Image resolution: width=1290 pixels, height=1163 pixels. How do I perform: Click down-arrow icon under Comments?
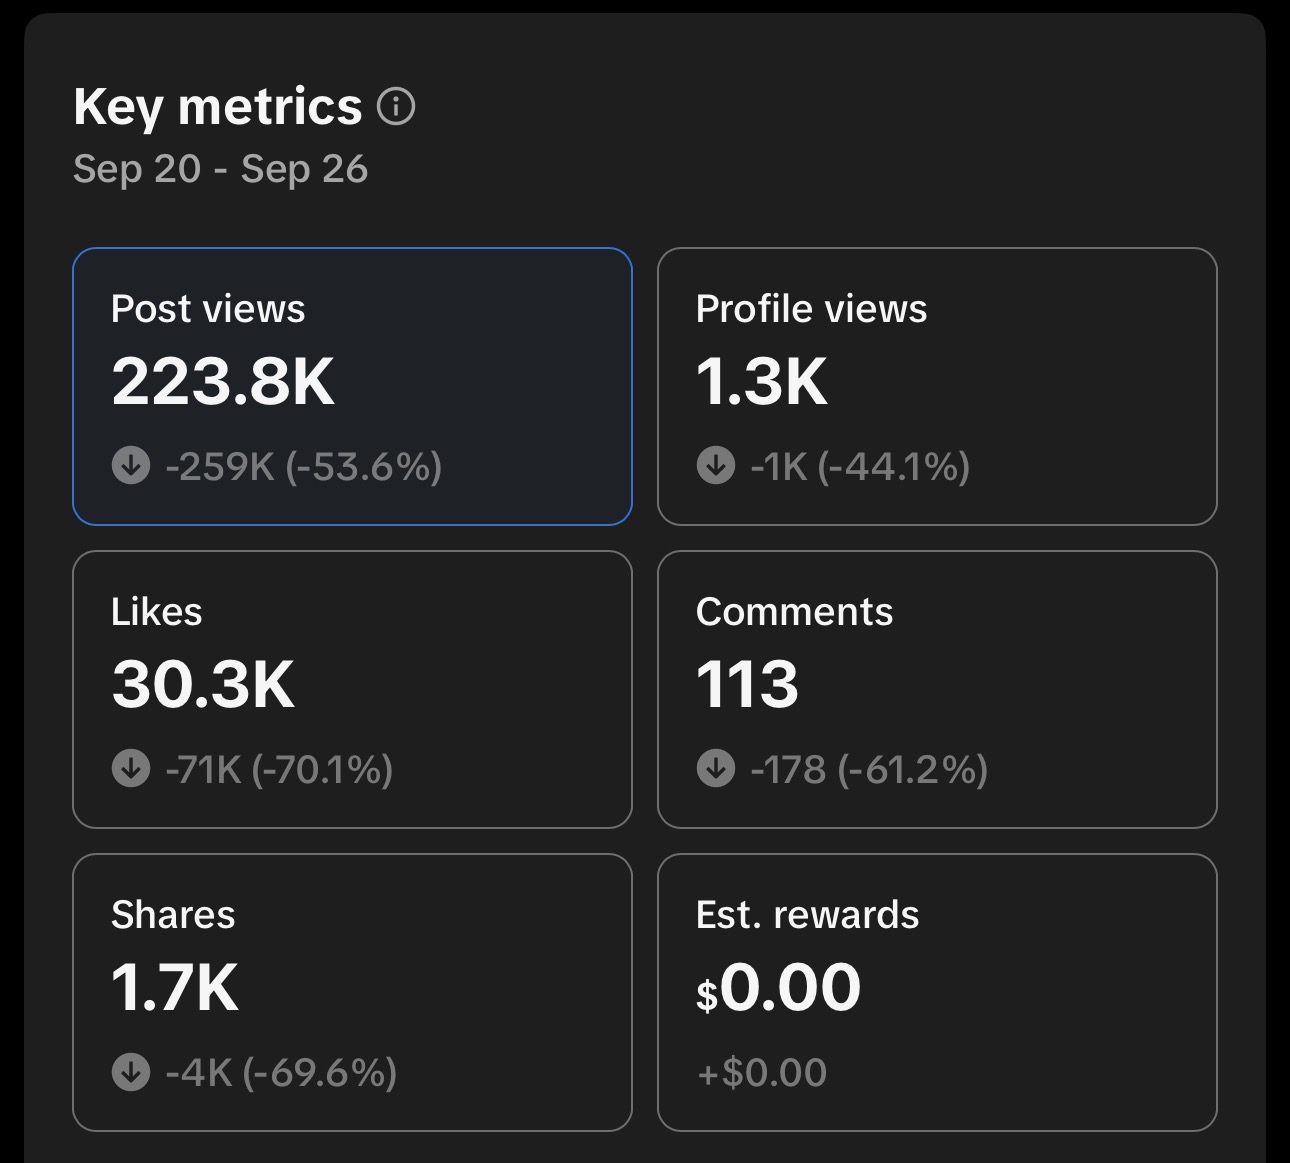click(x=715, y=768)
